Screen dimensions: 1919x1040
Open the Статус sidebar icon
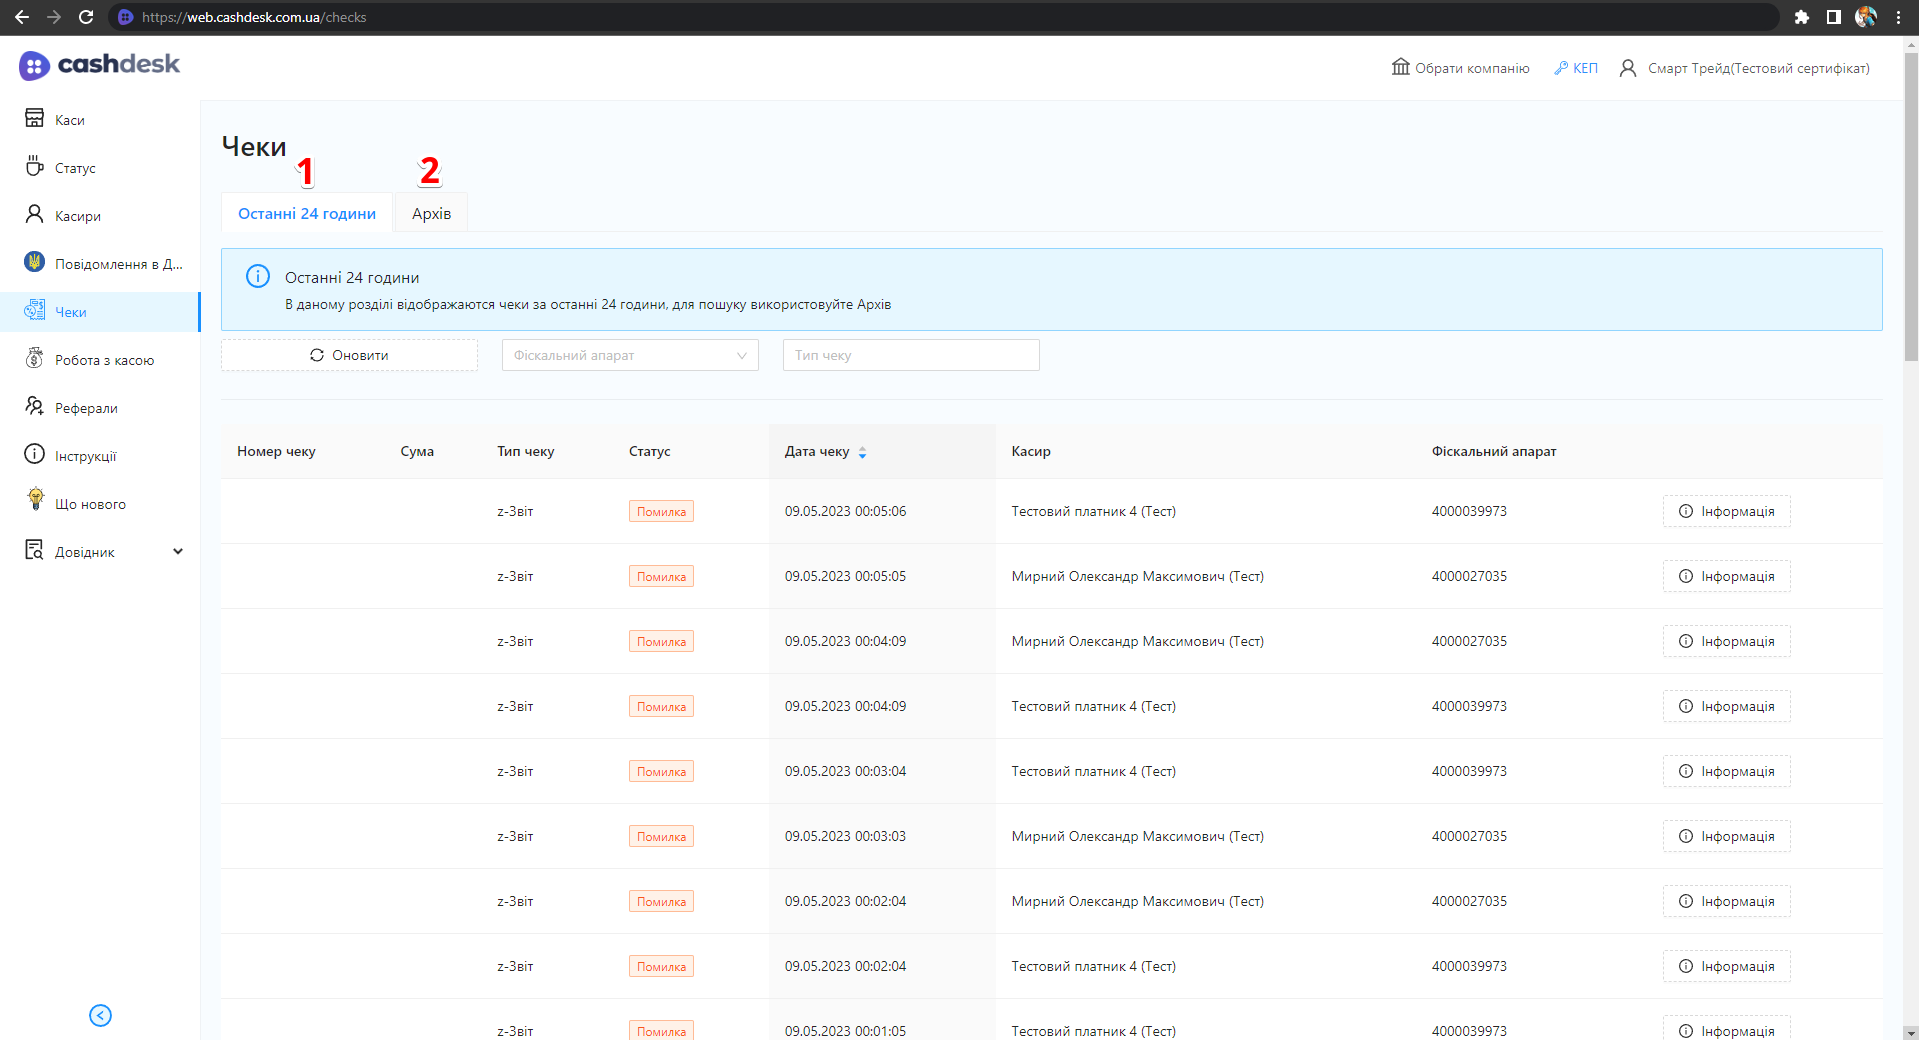35,166
